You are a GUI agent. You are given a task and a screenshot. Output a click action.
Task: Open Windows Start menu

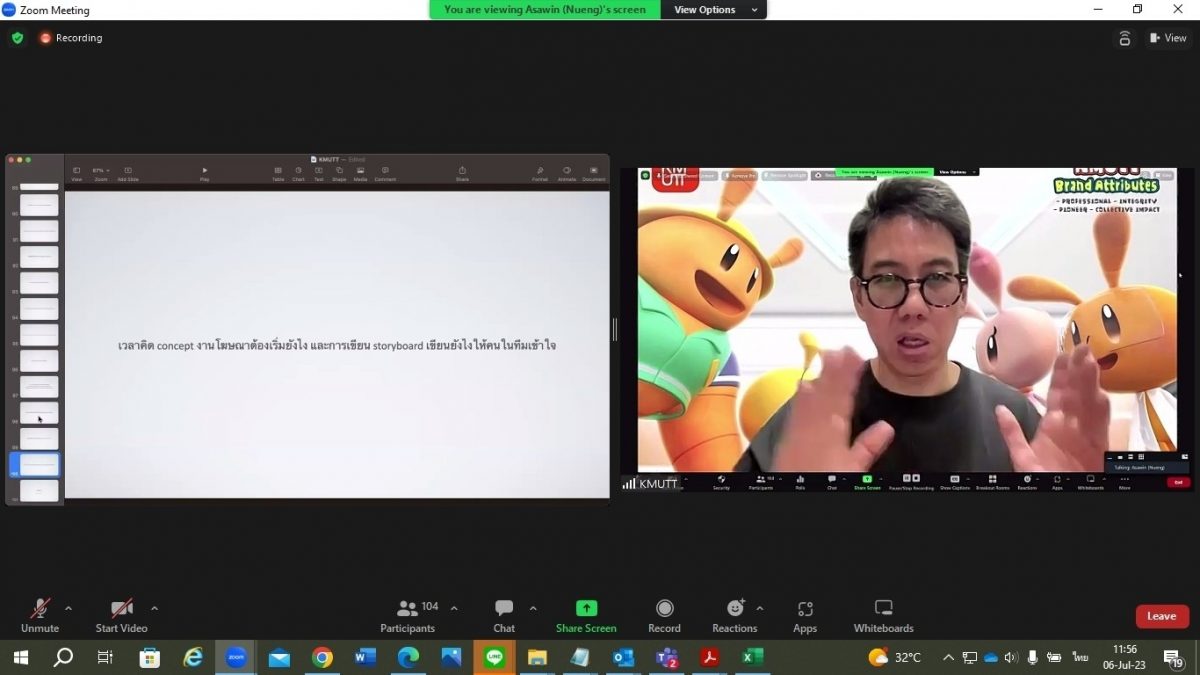[20, 657]
